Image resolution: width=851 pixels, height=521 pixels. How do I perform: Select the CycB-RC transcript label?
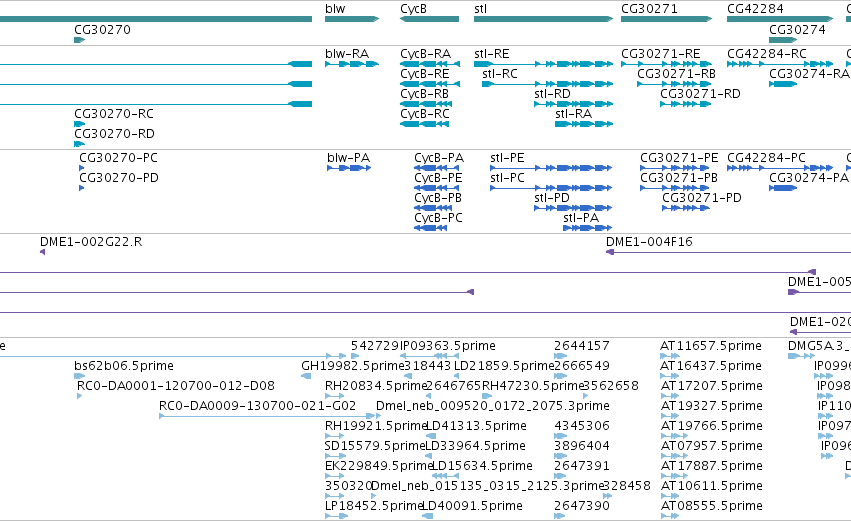click(x=425, y=114)
